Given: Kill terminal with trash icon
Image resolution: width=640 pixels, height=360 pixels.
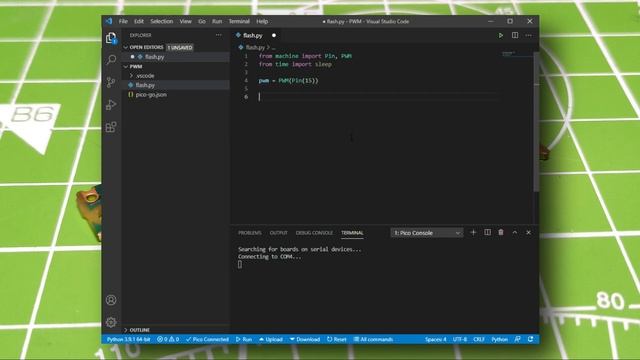Looking at the screenshot, I should pos(501,233).
